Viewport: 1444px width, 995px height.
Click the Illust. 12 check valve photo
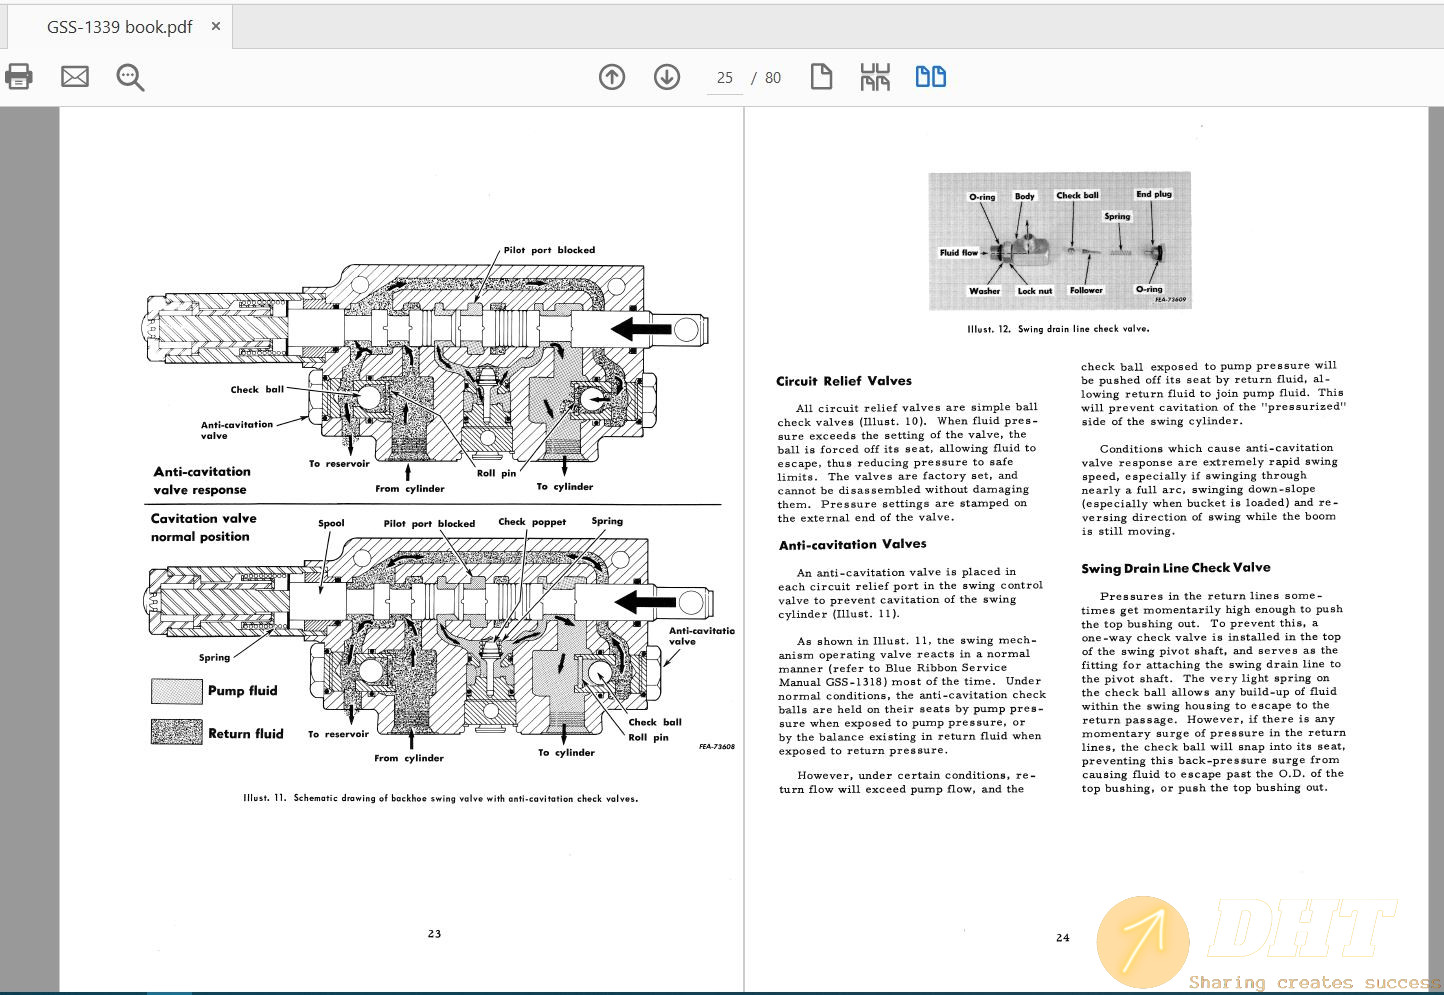[x=1060, y=241]
